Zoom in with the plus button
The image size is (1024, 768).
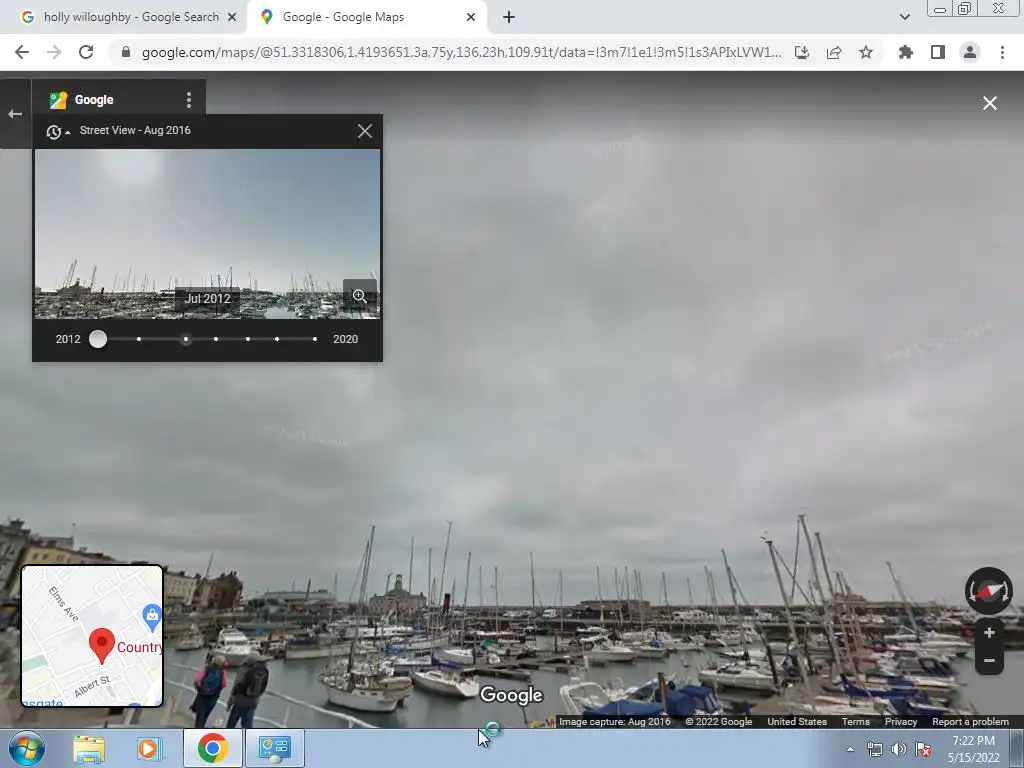(x=989, y=633)
